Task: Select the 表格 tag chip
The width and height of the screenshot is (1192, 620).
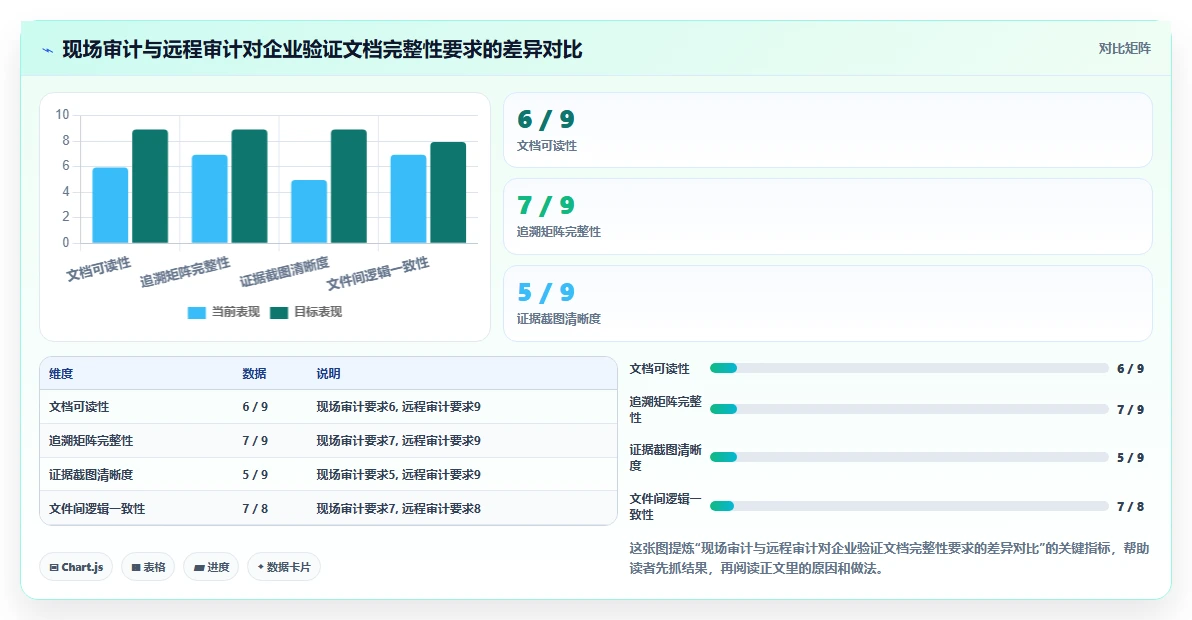Action: 148,567
